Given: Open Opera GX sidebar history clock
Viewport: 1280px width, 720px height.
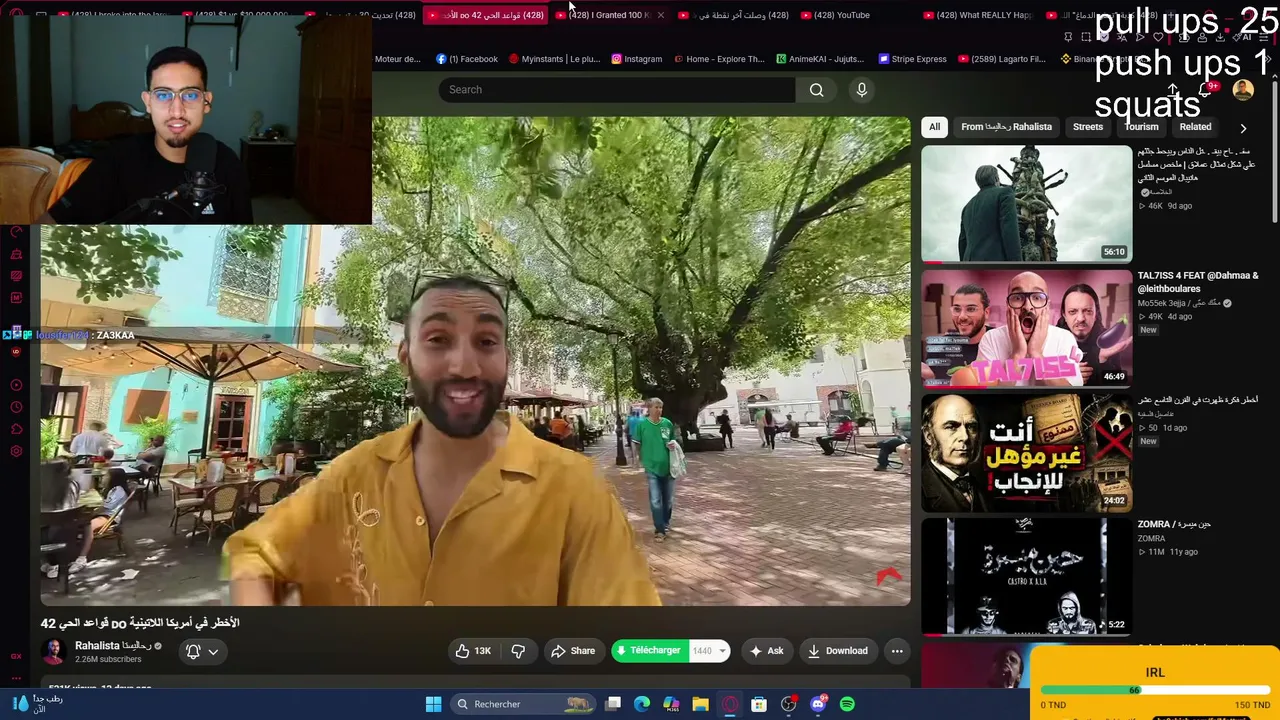Looking at the screenshot, I should coord(16,407).
